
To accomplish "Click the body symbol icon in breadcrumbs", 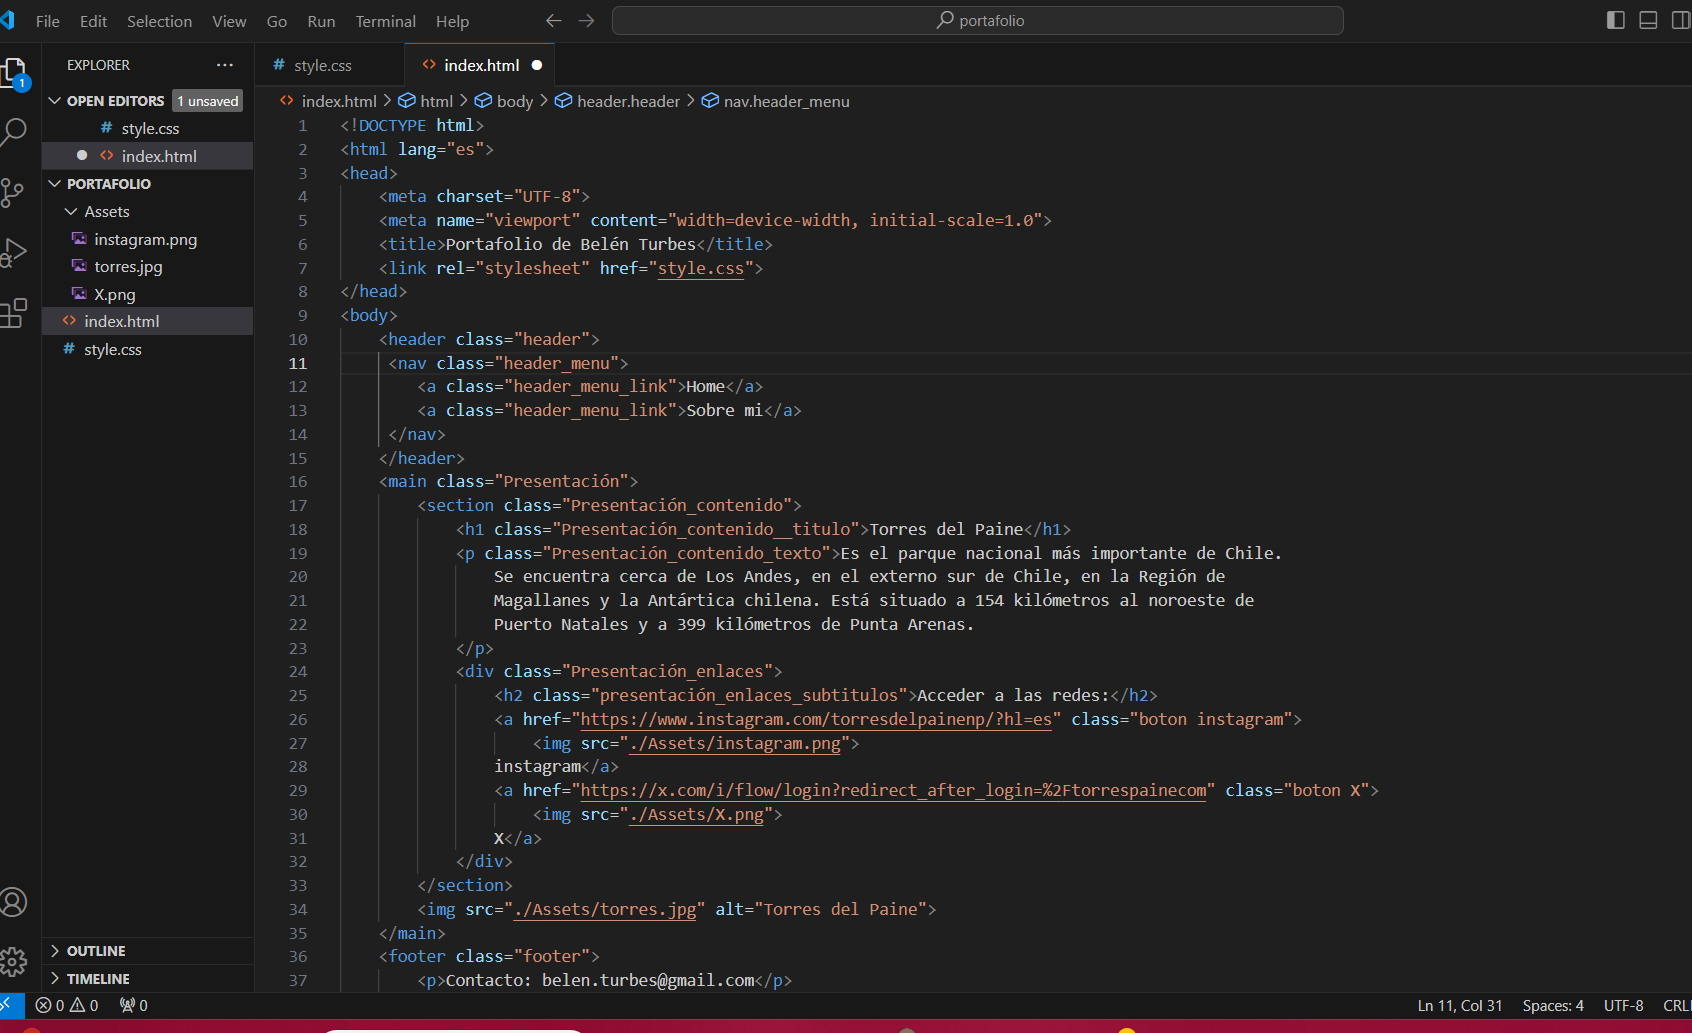I will pyautogui.click(x=483, y=101).
